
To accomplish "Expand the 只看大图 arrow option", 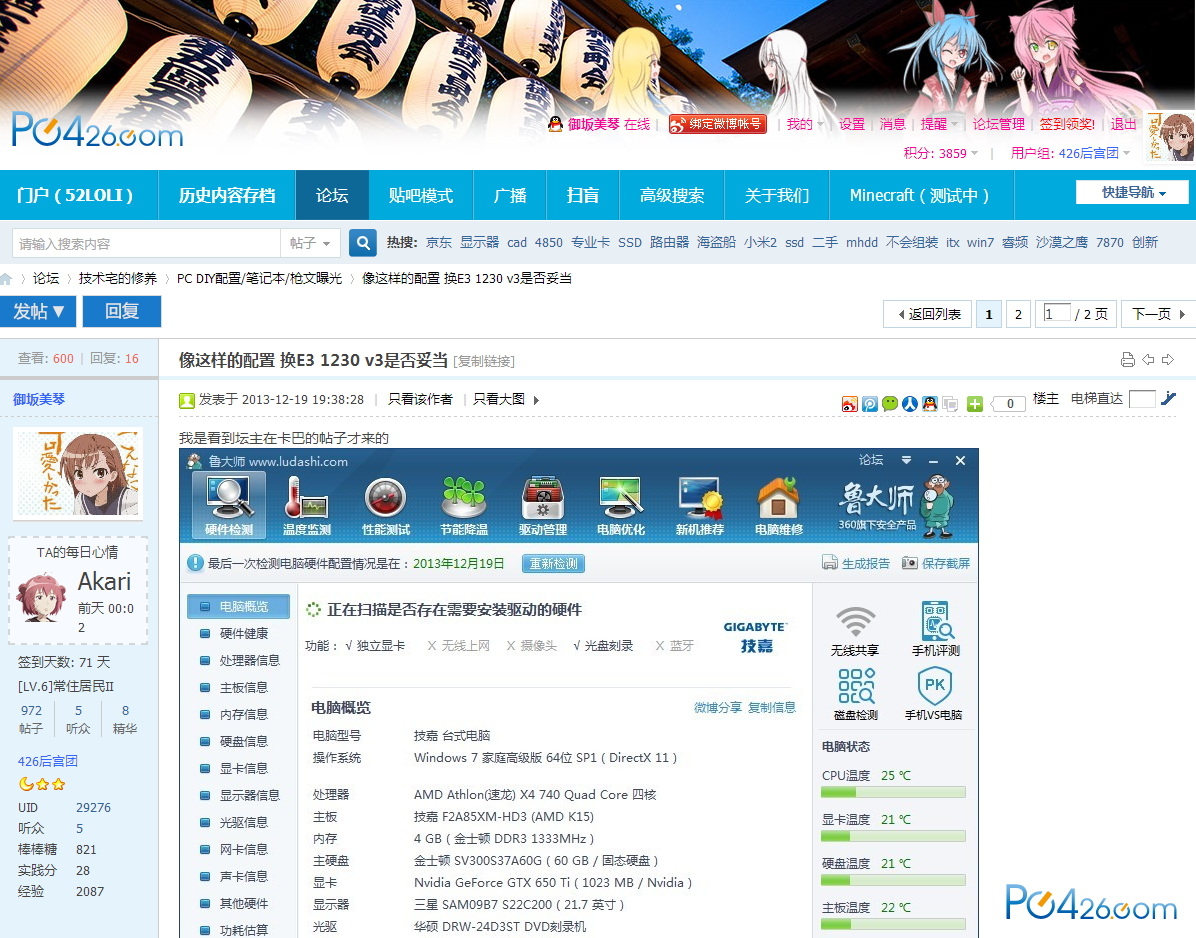I will point(535,400).
